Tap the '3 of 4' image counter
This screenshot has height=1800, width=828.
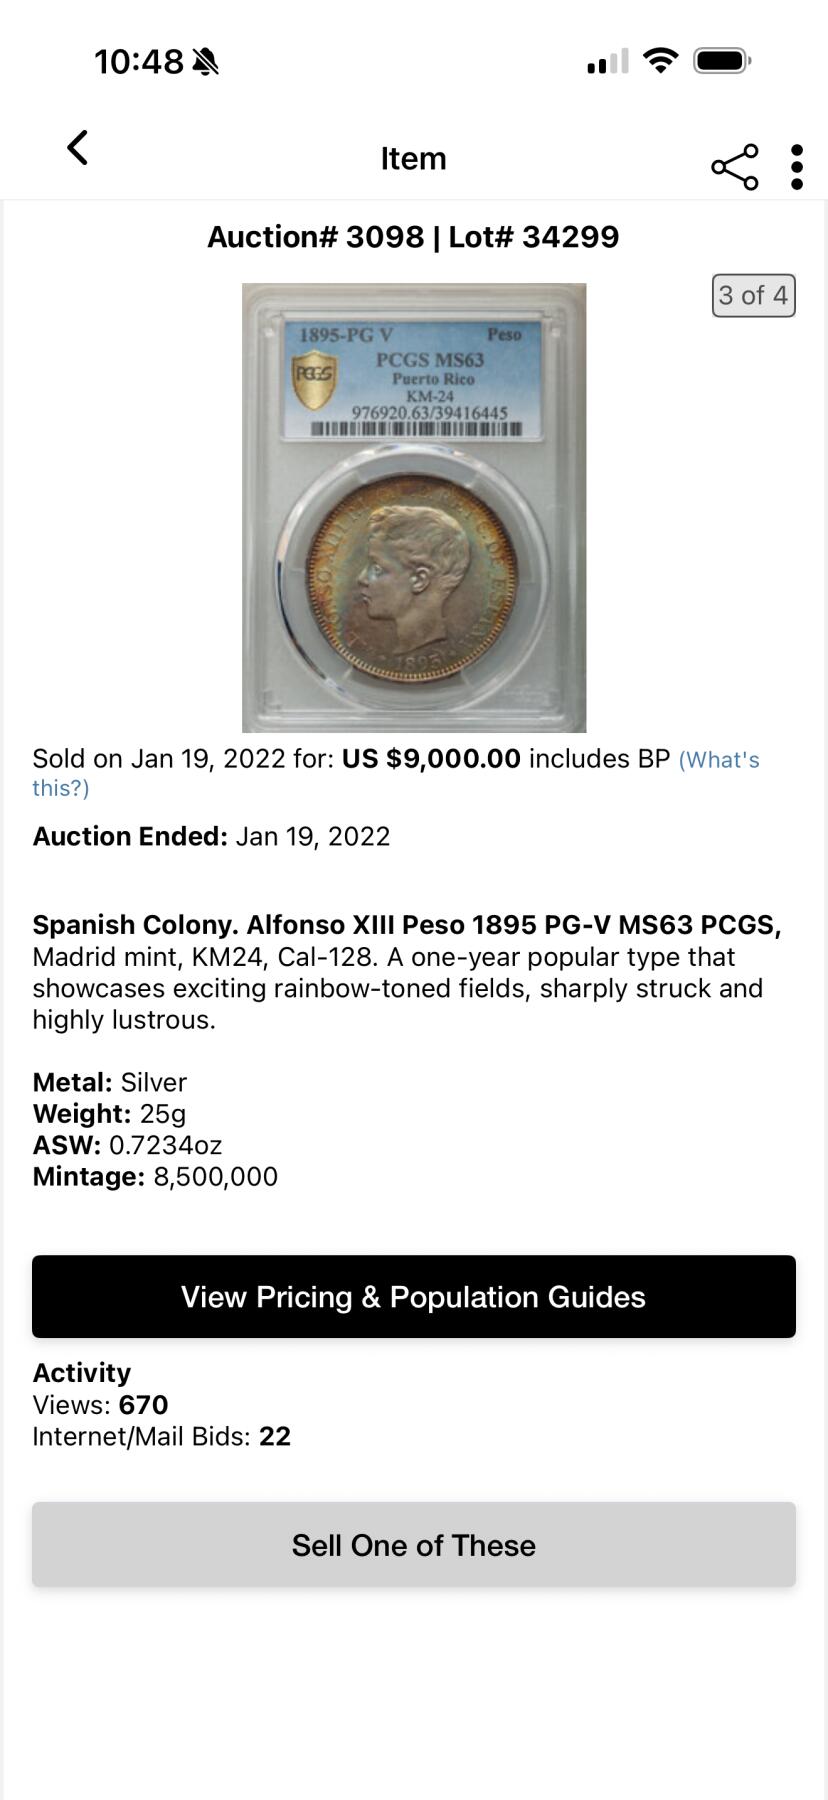[x=753, y=295]
